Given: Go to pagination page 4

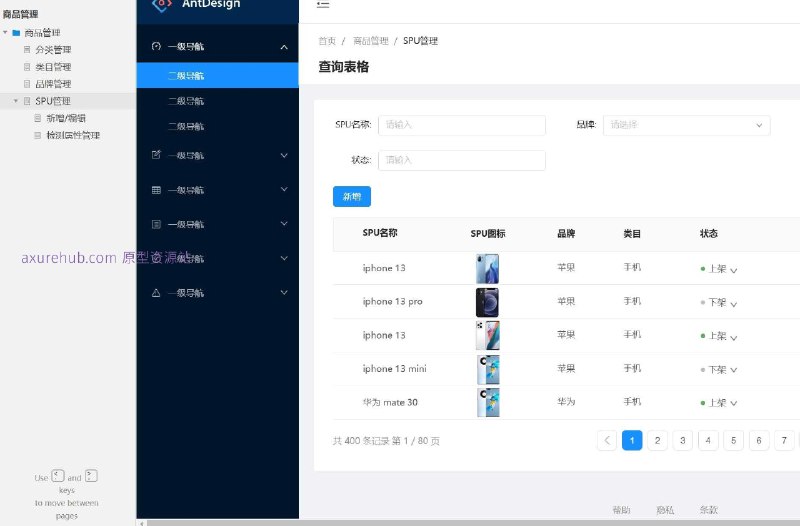Looking at the screenshot, I should (708, 440).
